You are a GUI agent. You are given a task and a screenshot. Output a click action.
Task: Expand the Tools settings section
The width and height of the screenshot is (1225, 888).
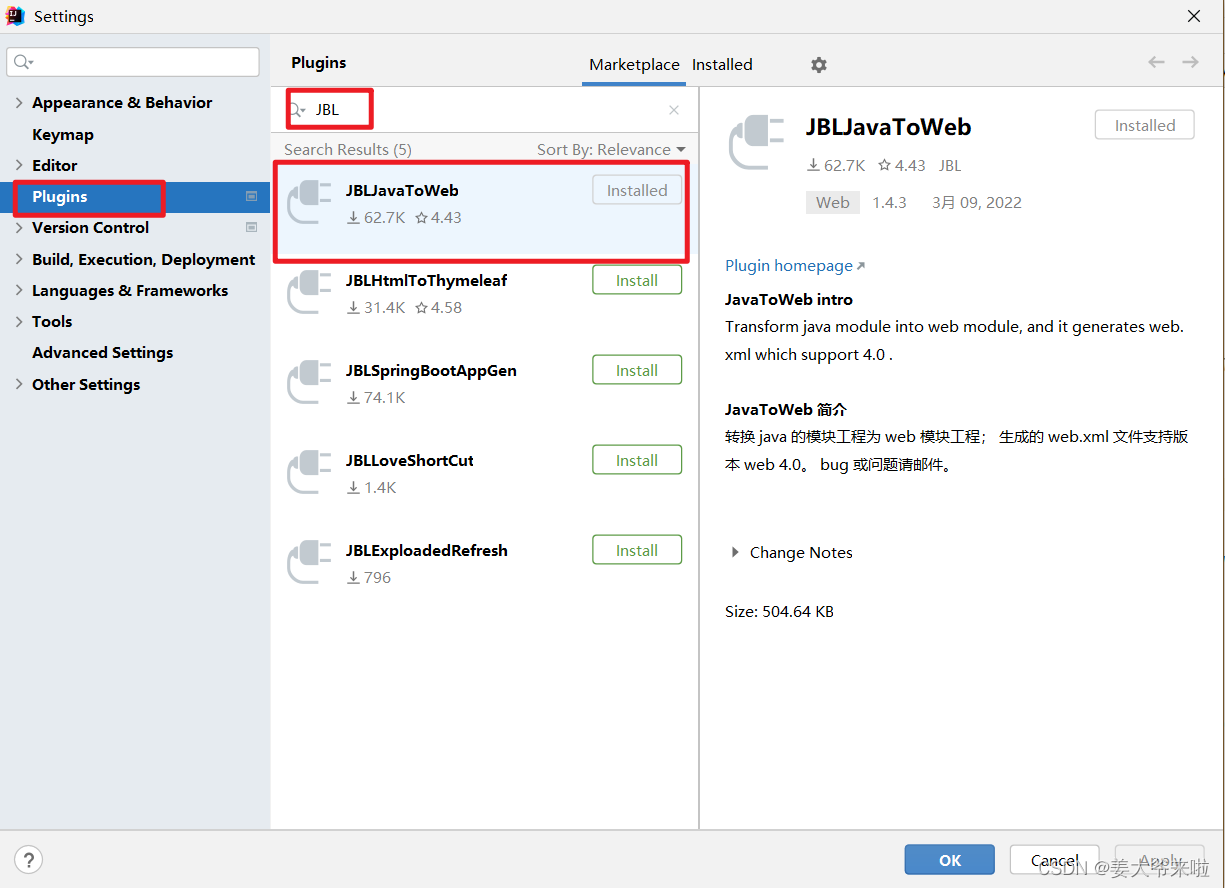[19, 321]
